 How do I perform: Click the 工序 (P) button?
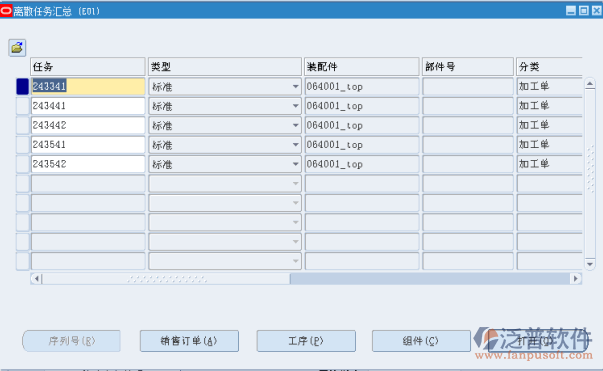[x=306, y=341]
